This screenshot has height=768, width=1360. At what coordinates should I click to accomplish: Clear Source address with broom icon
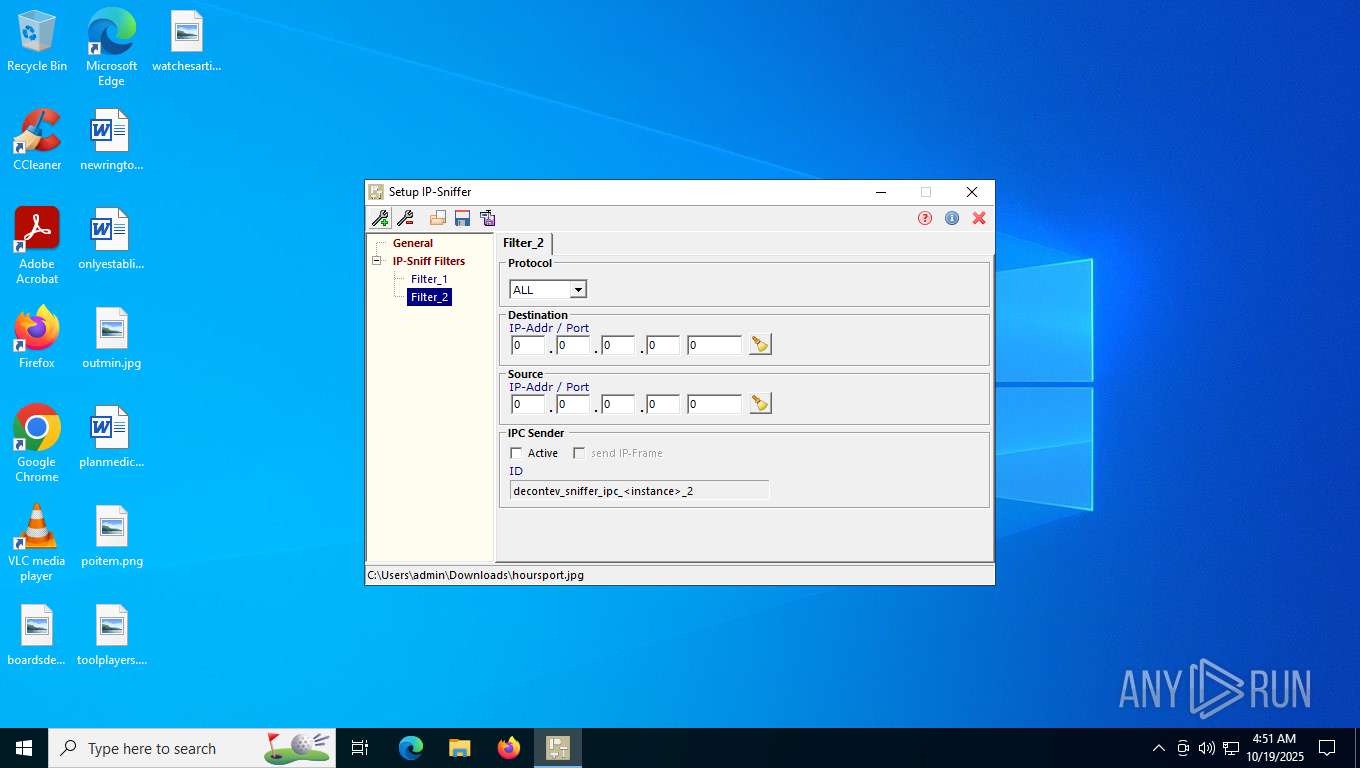pyautogui.click(x=760, y=403)
